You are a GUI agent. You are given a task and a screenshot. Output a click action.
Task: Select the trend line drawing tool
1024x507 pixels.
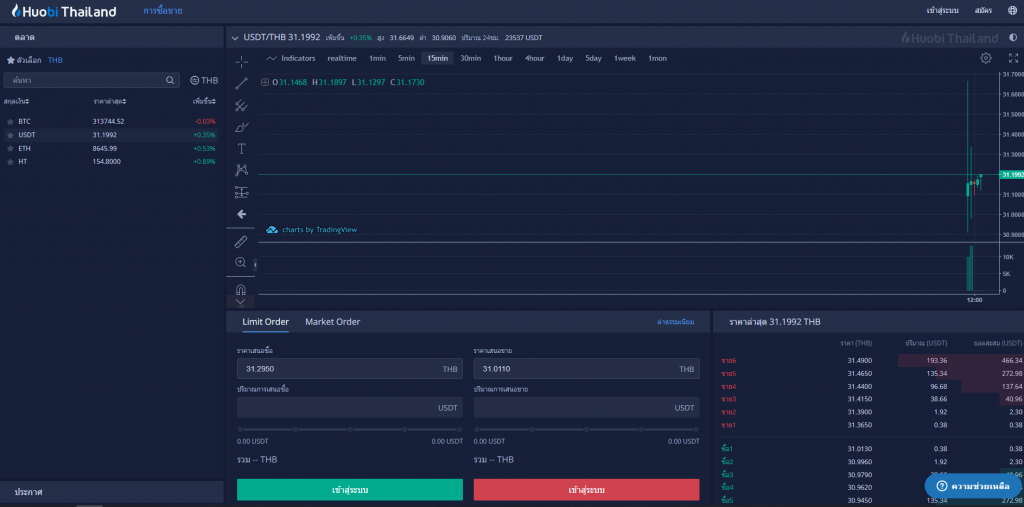pos(241,83)
